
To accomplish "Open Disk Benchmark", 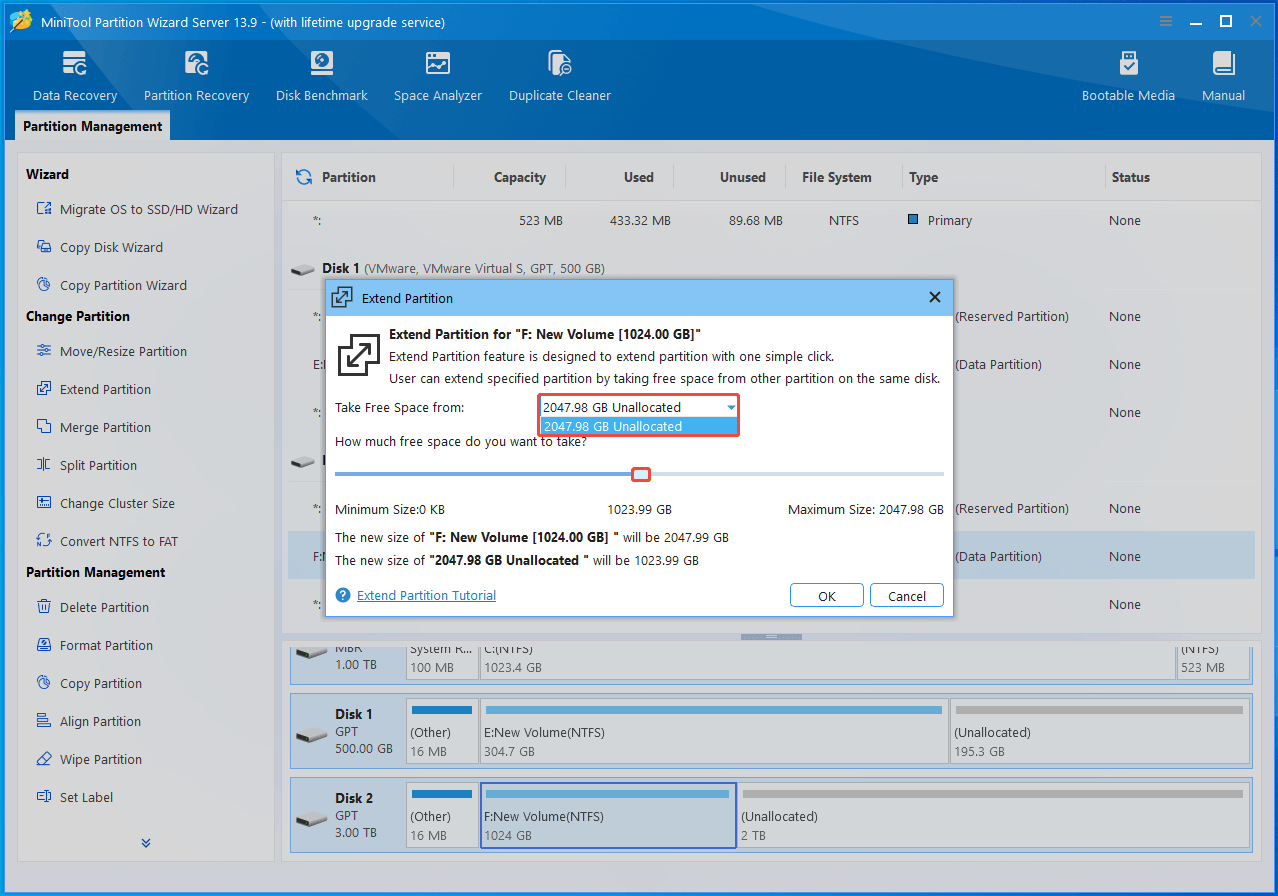I will [x=322, y=77].
